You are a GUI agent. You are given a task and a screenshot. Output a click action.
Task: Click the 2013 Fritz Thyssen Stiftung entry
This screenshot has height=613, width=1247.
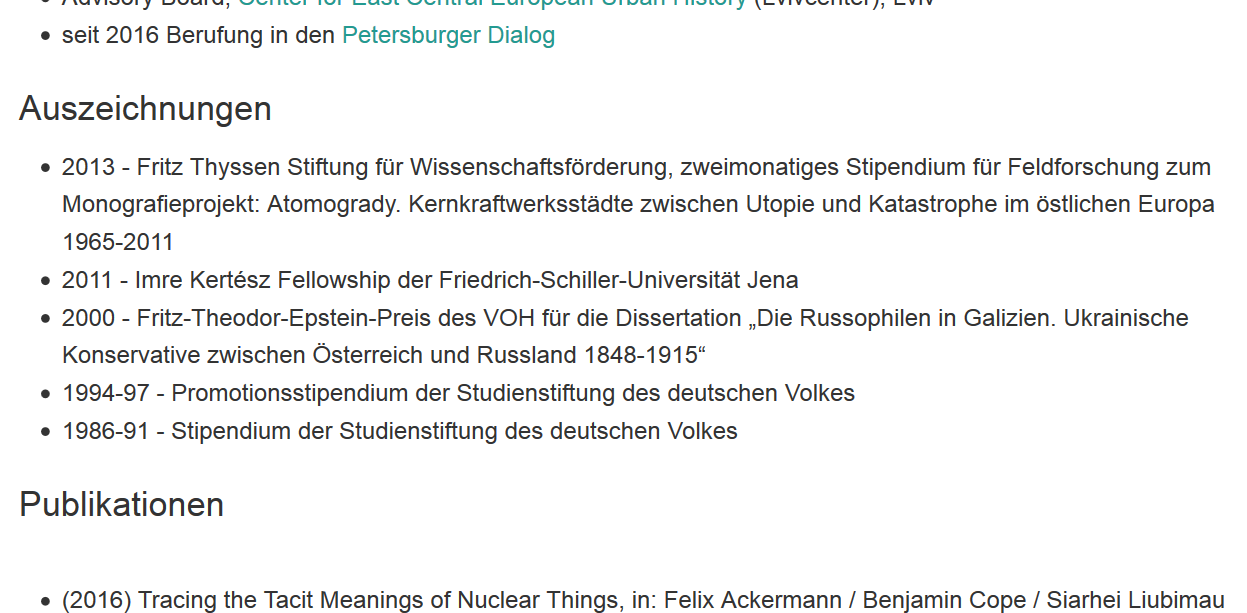(638, 205)
